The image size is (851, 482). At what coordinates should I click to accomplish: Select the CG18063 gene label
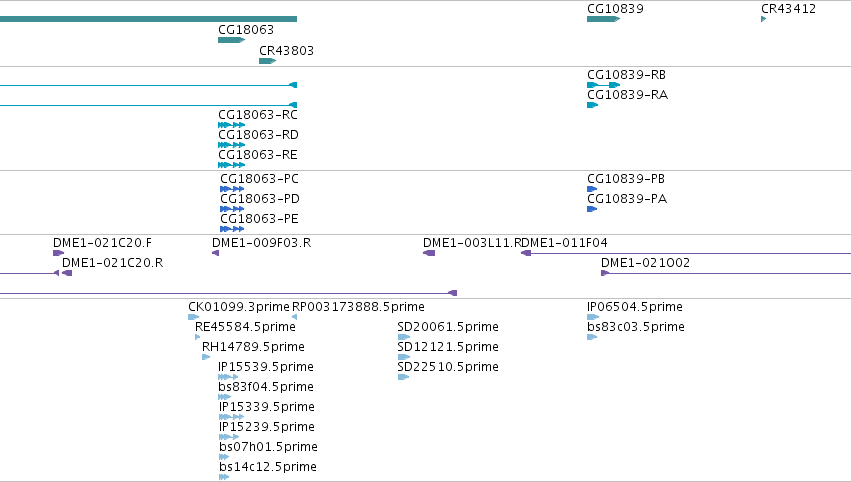click(x=246, y=30)
